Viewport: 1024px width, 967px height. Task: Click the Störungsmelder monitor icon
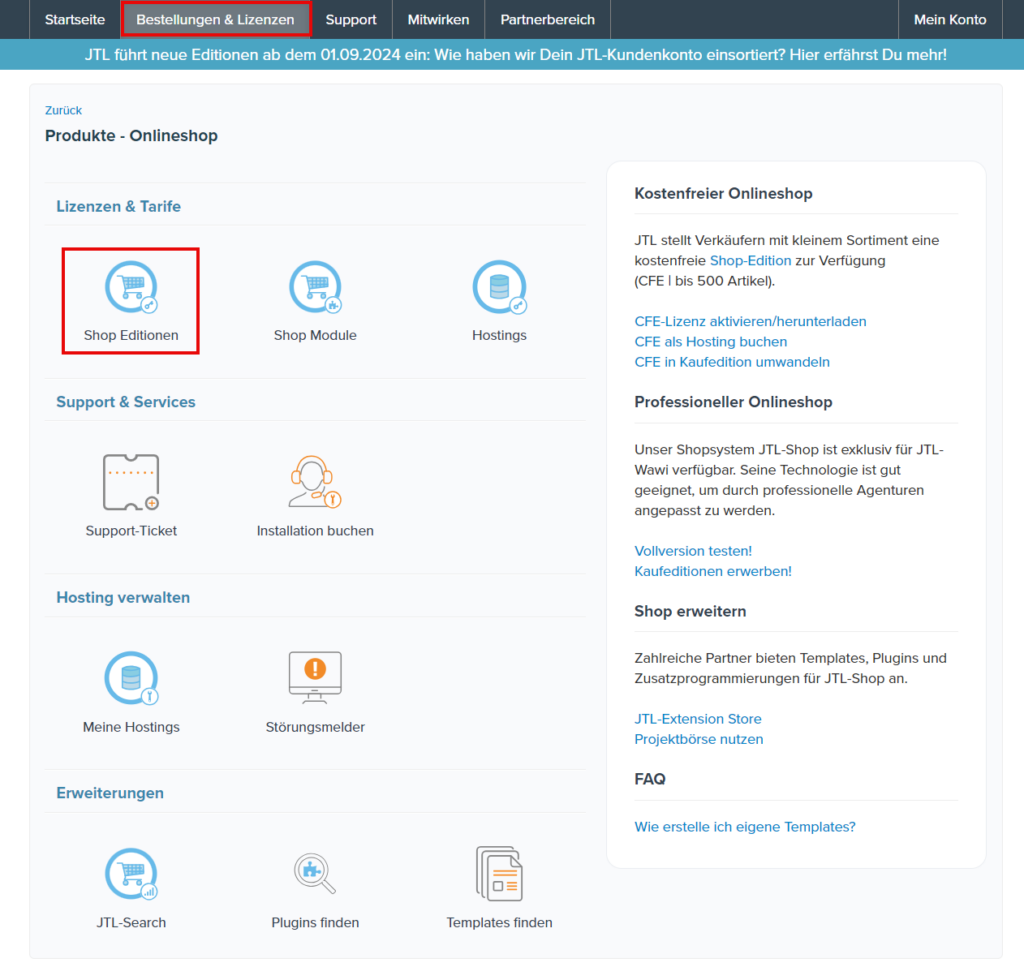(315, 678)
